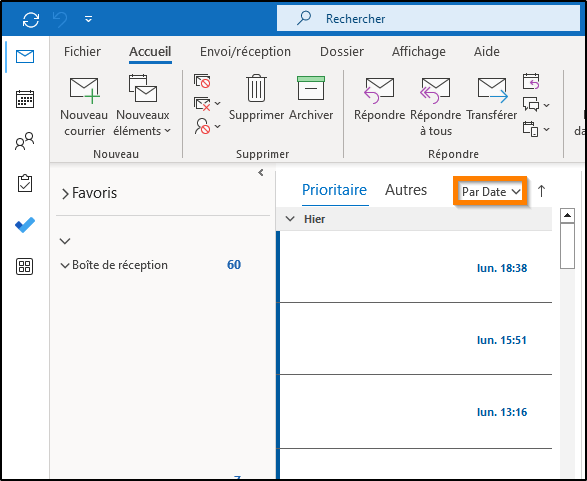The height and width of the screenshot is (481, 587).
Task: Open the People contacts icon in sidebar
Action: click(25, 141)
